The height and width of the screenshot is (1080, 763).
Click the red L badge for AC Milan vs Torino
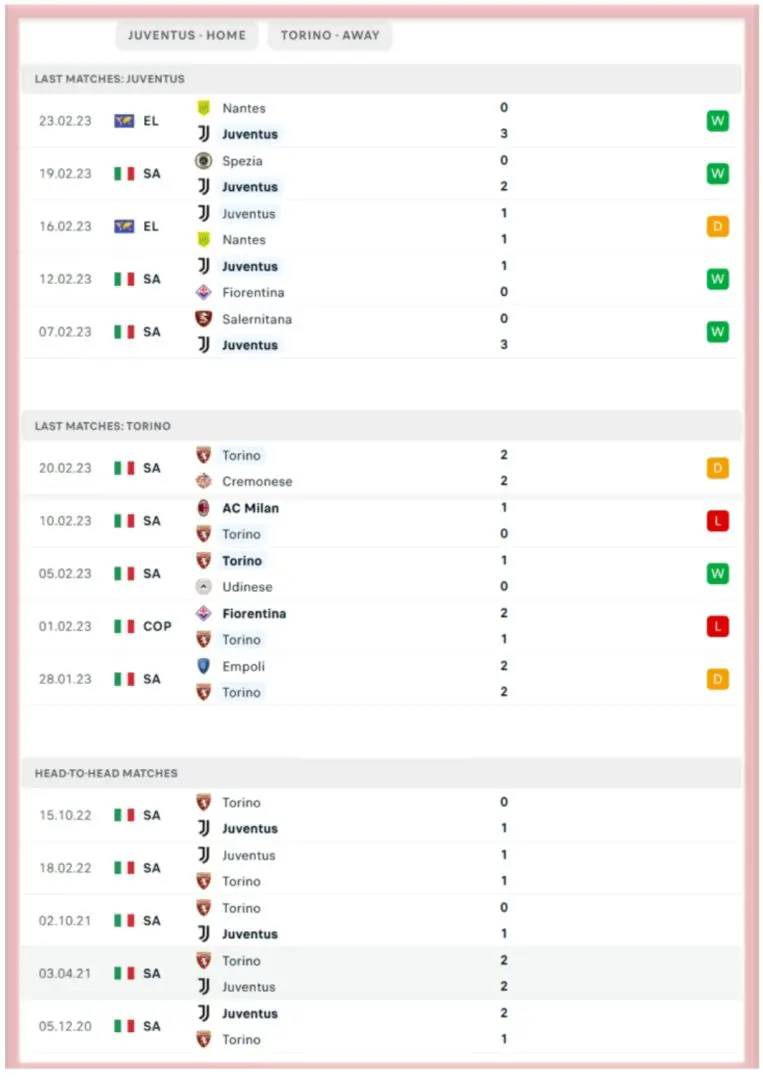pyautogui.click(x=717, y=521)
